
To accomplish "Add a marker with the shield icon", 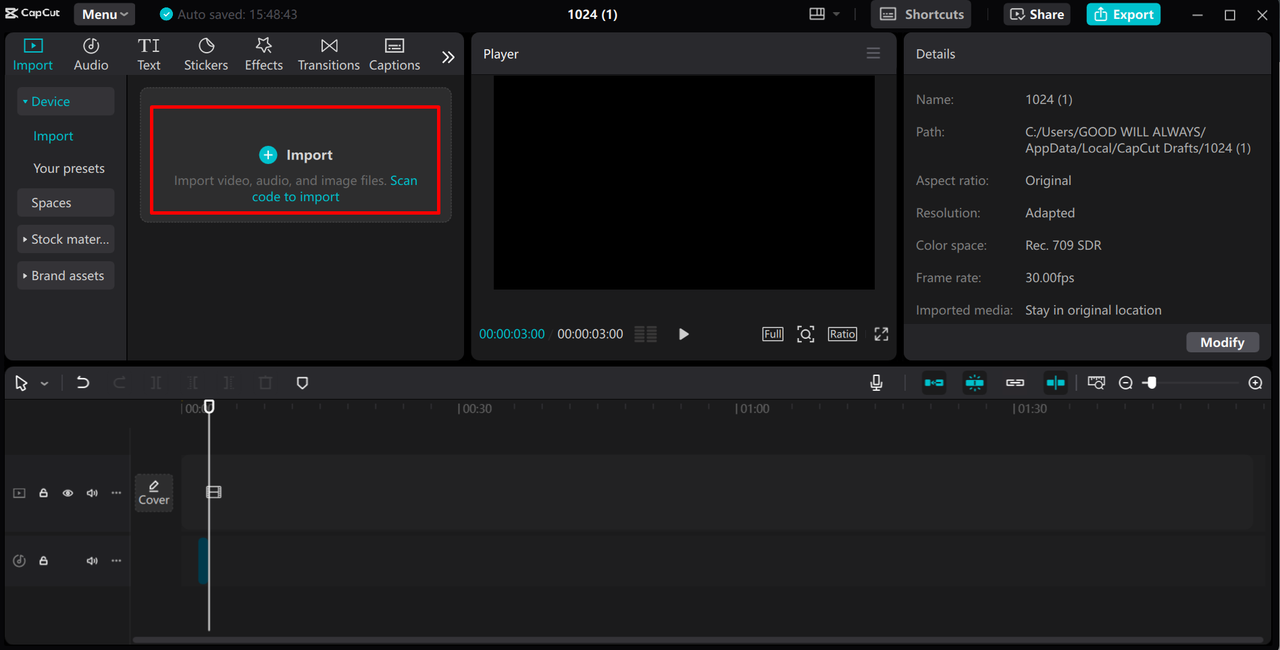I will (x=303, y=383).
